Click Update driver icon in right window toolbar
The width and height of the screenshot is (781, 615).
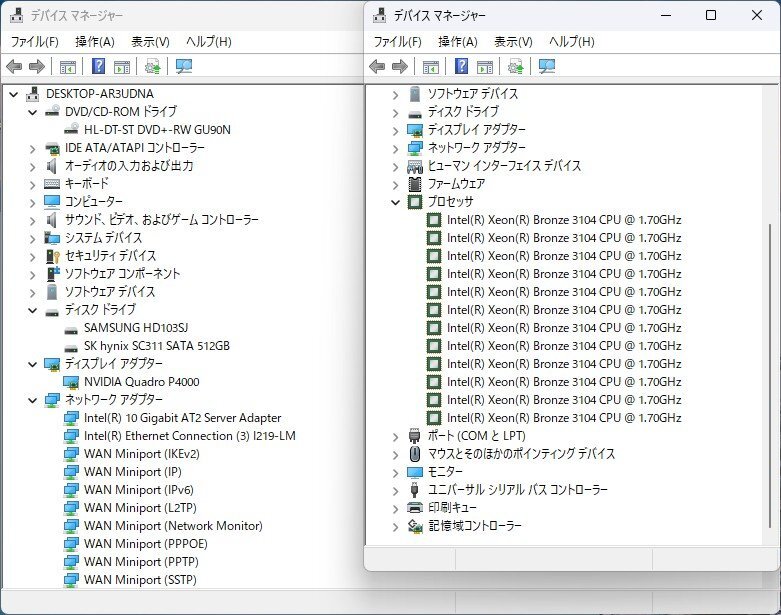tap(516, 66)
